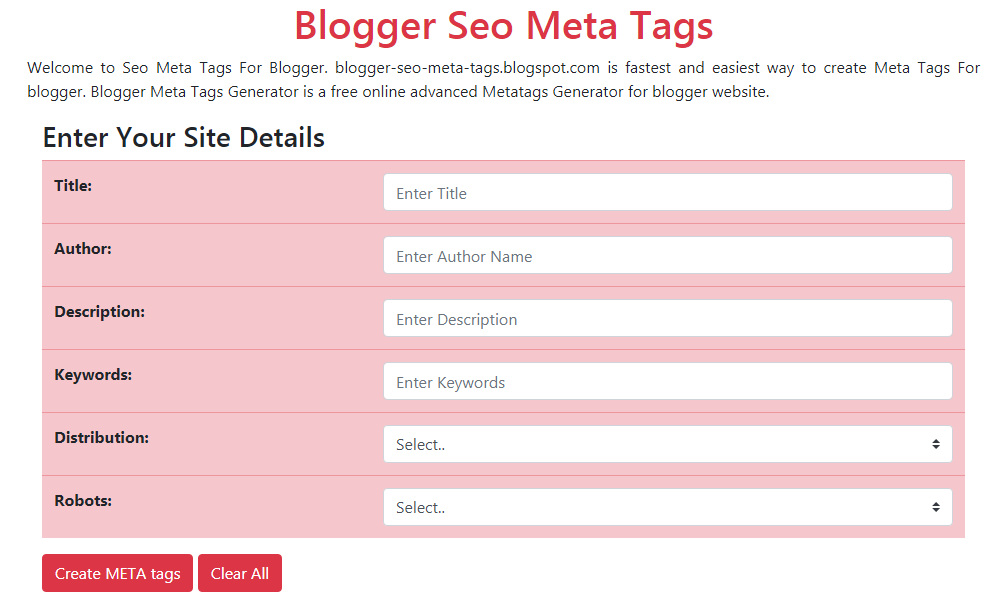This screenshot has height=609, width=1005.
Task: Click the up-down arrow icon on Robots select
Action: (x=938, y=506)
